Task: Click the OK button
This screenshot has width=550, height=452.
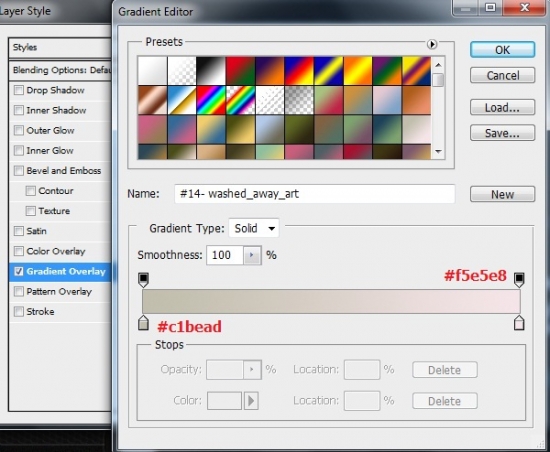Action: coord(502,50)
